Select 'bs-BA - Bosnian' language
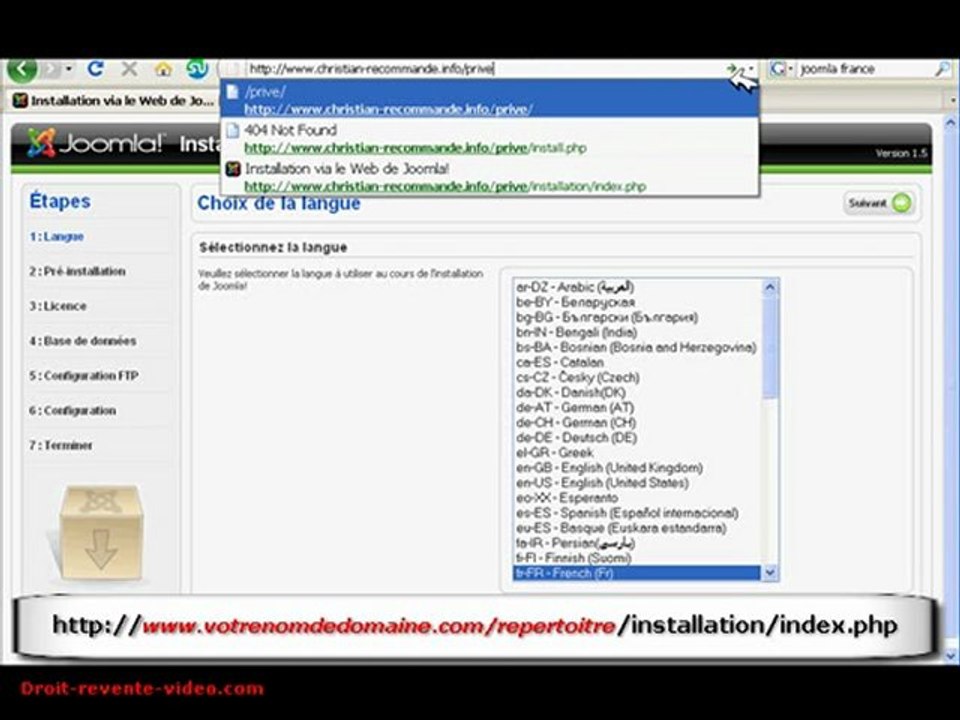The height and width of the screenshot is (720, 960). tap(637, 347)
